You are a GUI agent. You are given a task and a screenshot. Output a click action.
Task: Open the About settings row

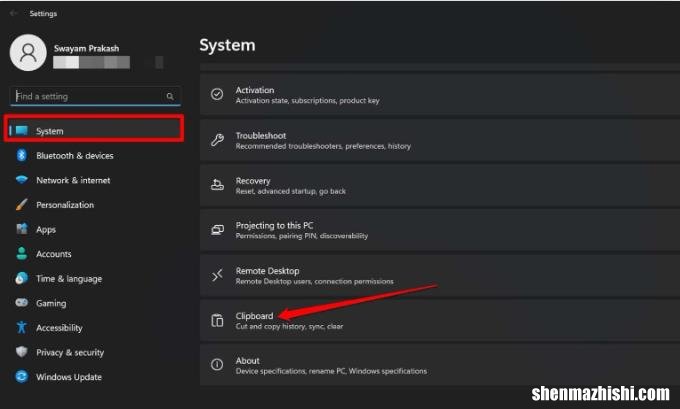(440, 366)
